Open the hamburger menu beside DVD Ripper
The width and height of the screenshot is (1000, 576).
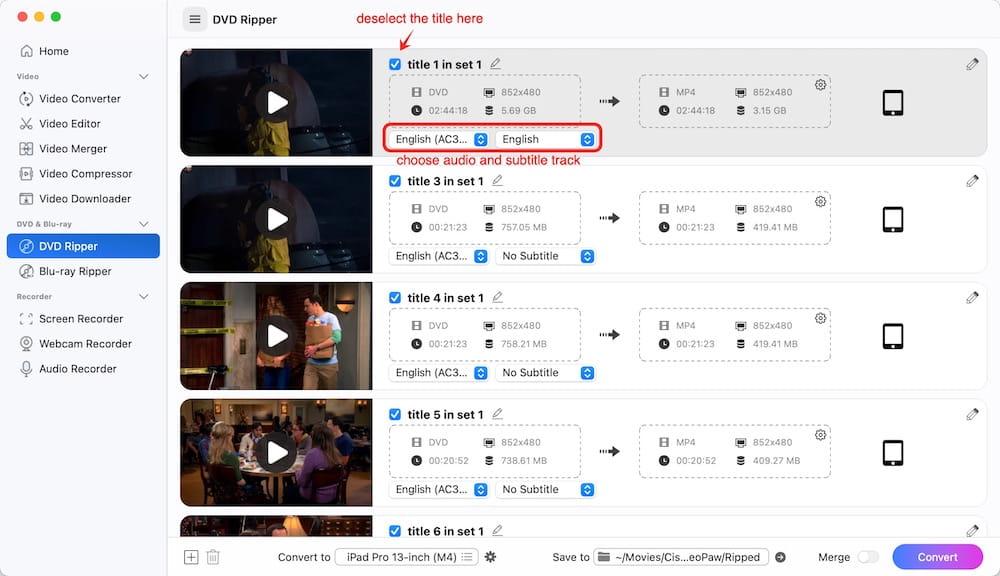coord(195,19)
